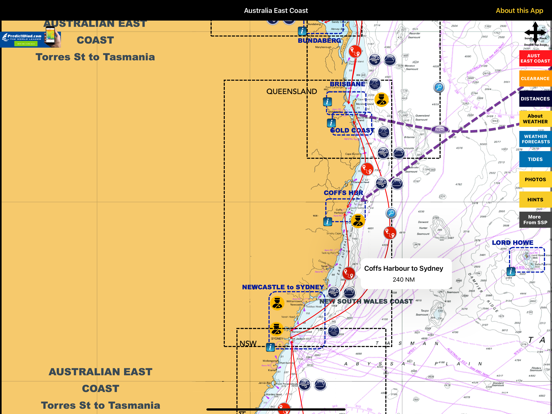Tap the BUNDABERG chart label
This screenshot has height=414, width=552.
(x=319, y=40)
